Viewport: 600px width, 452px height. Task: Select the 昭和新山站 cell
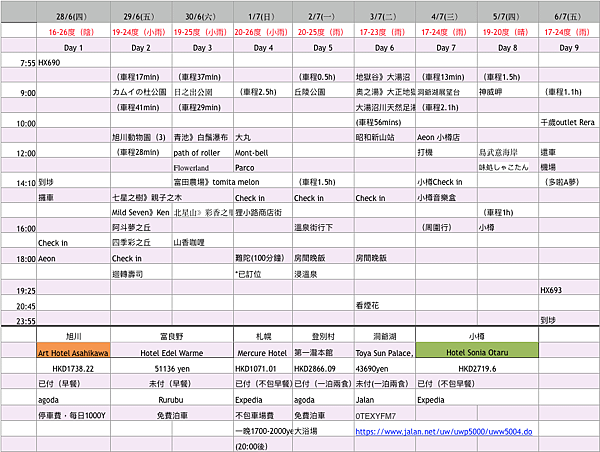[385, 137]
